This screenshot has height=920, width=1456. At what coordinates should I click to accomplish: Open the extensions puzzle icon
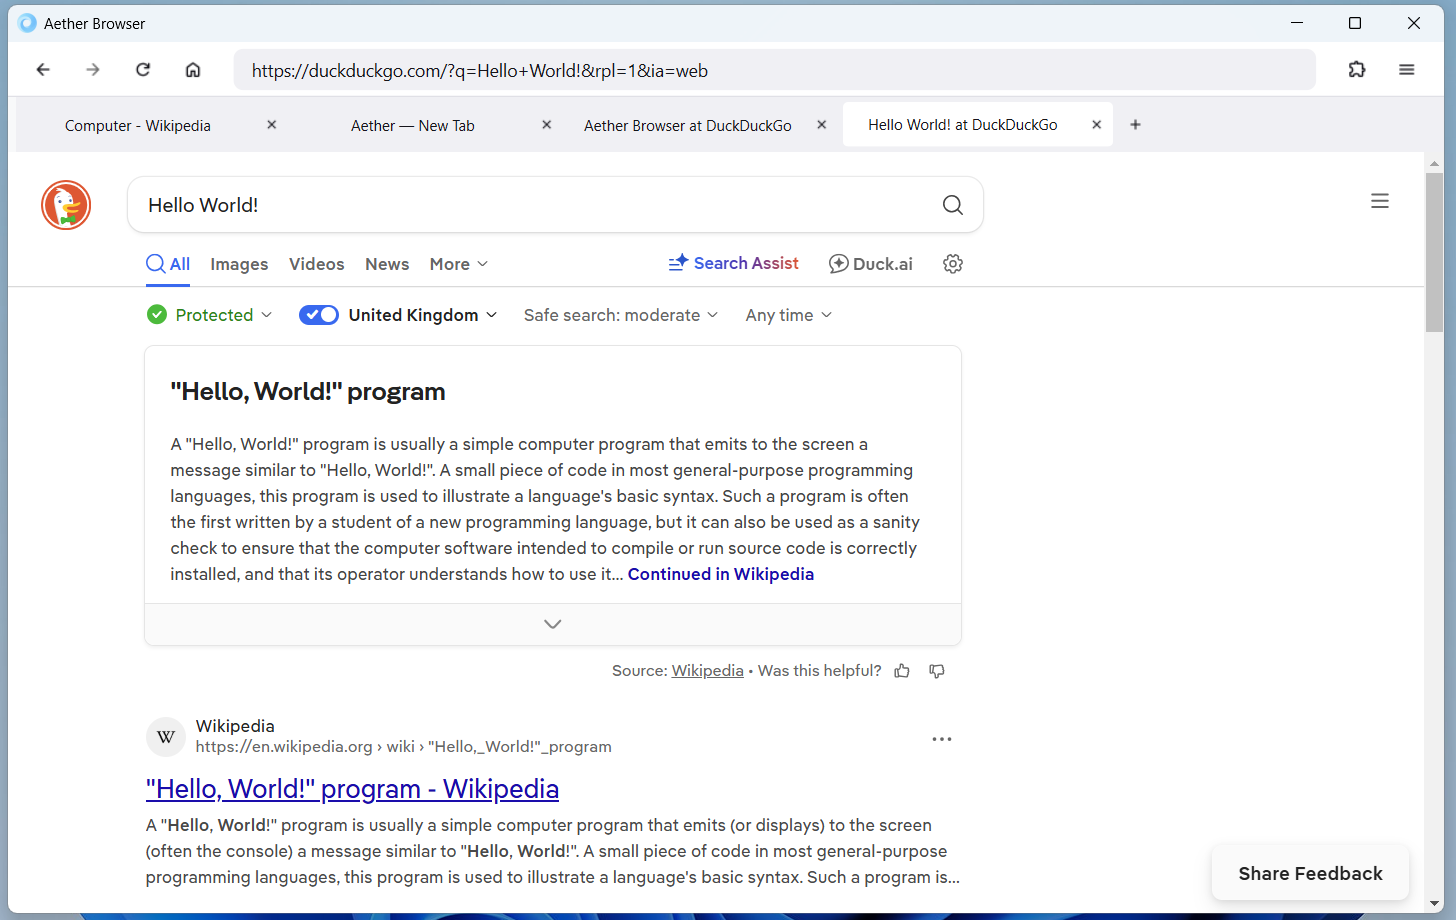click(1357, 69)
